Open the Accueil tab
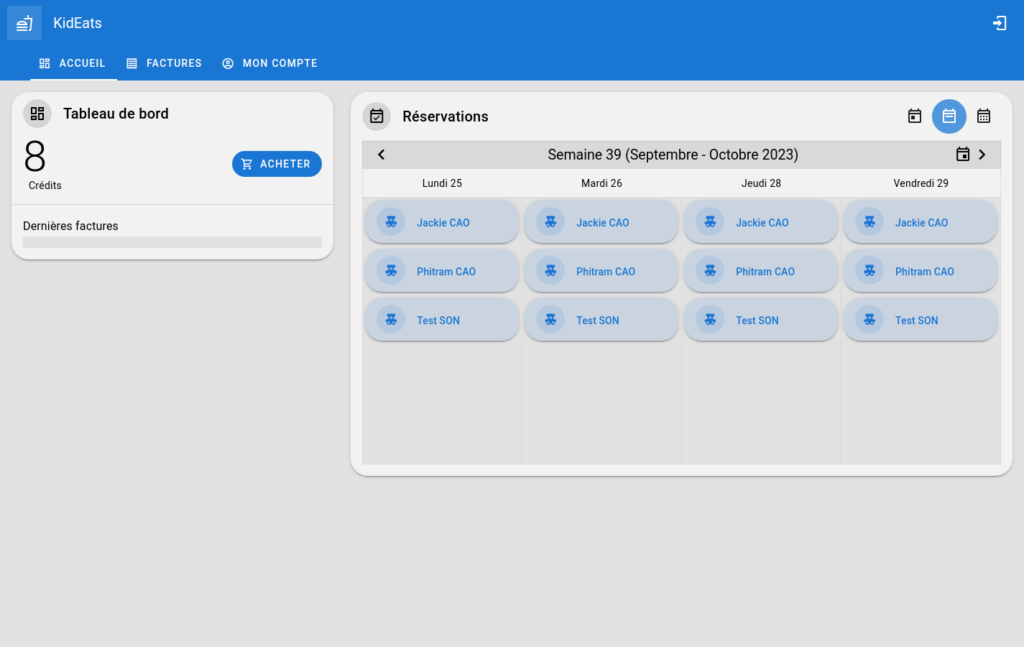This screenshot has height=647, width=1024. pos(72,63)
